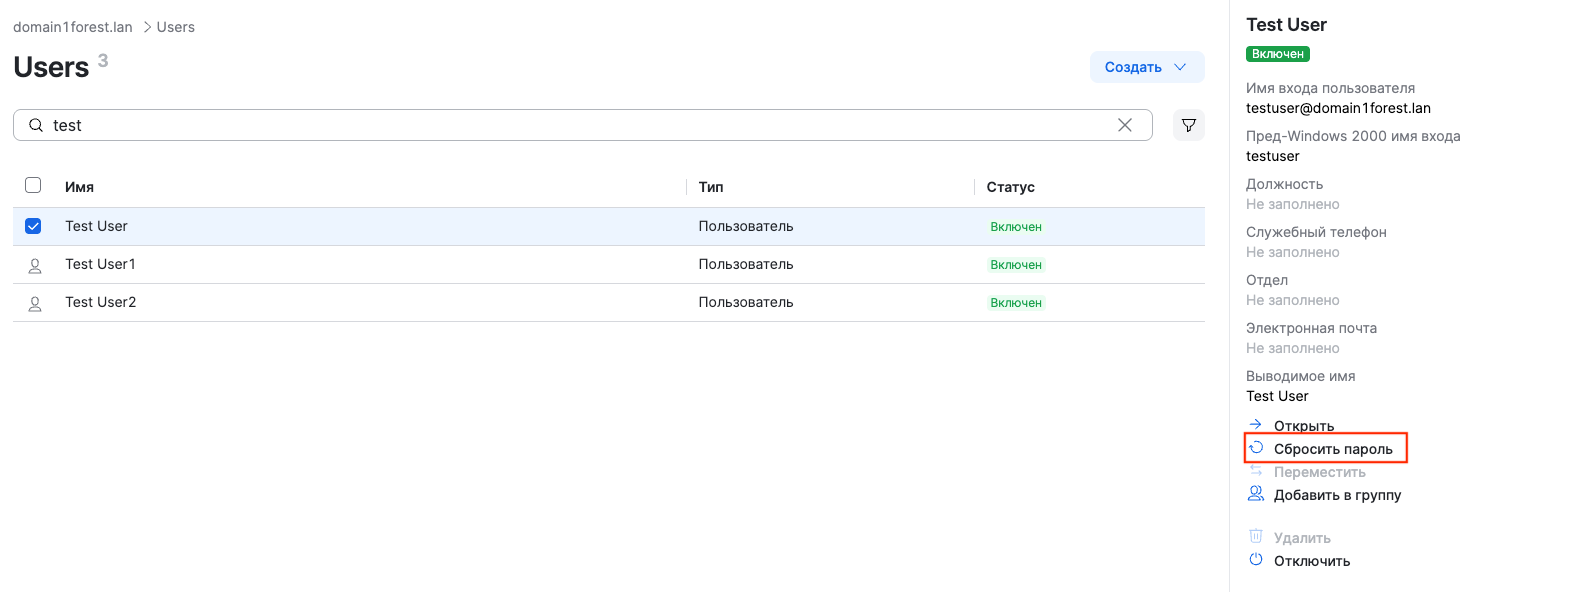The width and height of the screenshot is (1577, 592).
Task: Toggle the select-all checkbox in header
Action: pos(33,185)
